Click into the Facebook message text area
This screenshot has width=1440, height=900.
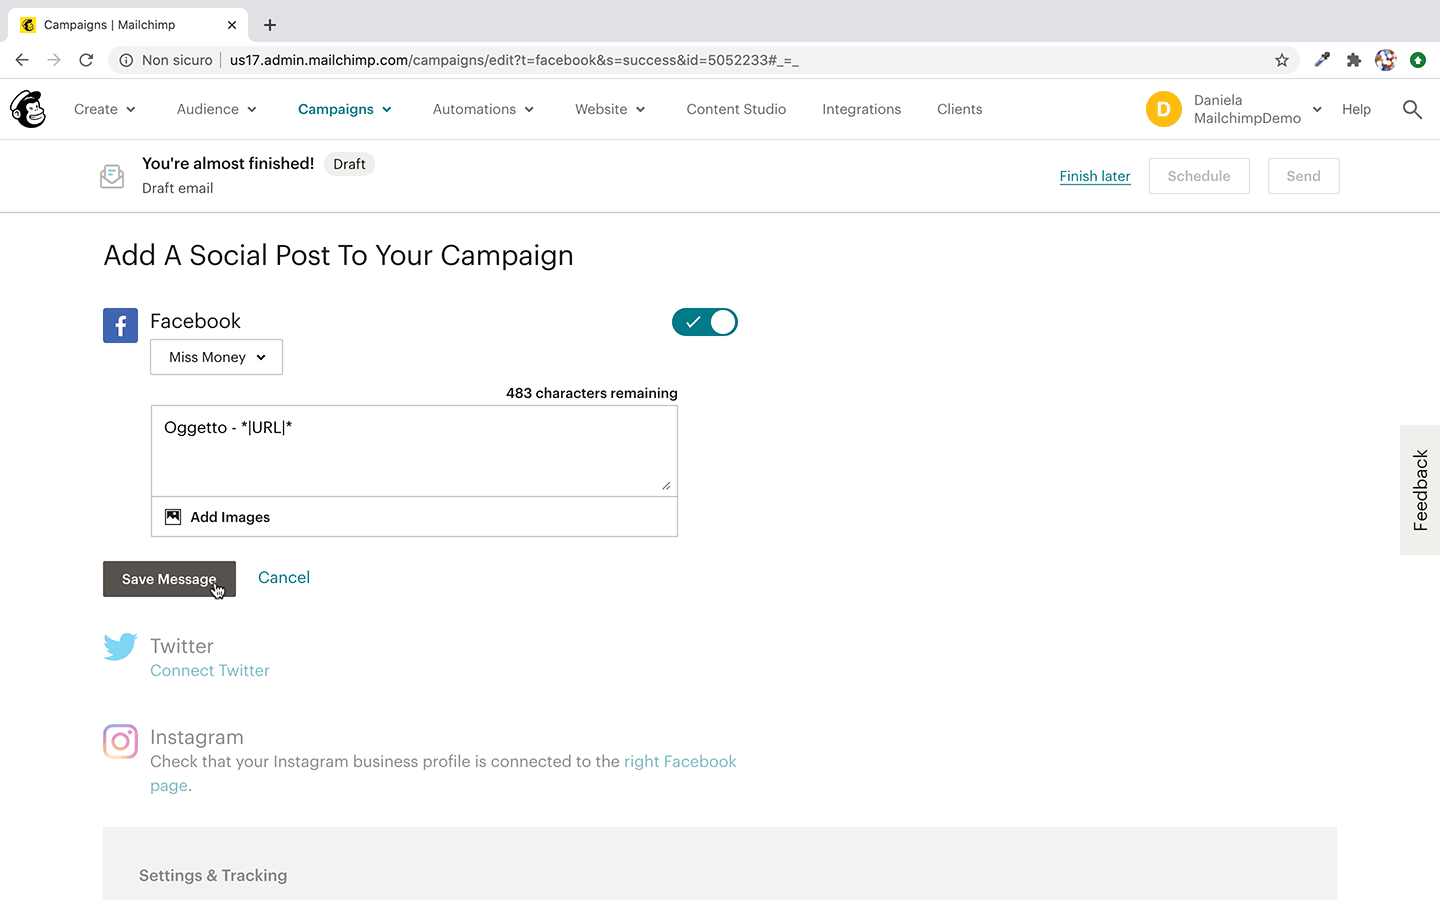coord(414,451)
